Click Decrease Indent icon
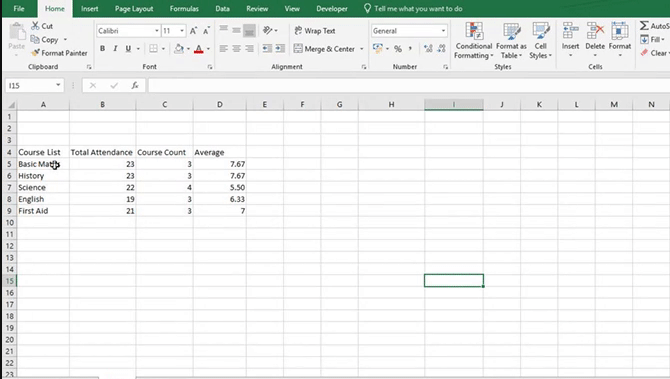Screen dimensions: 670x379 (x=267, y=49)
